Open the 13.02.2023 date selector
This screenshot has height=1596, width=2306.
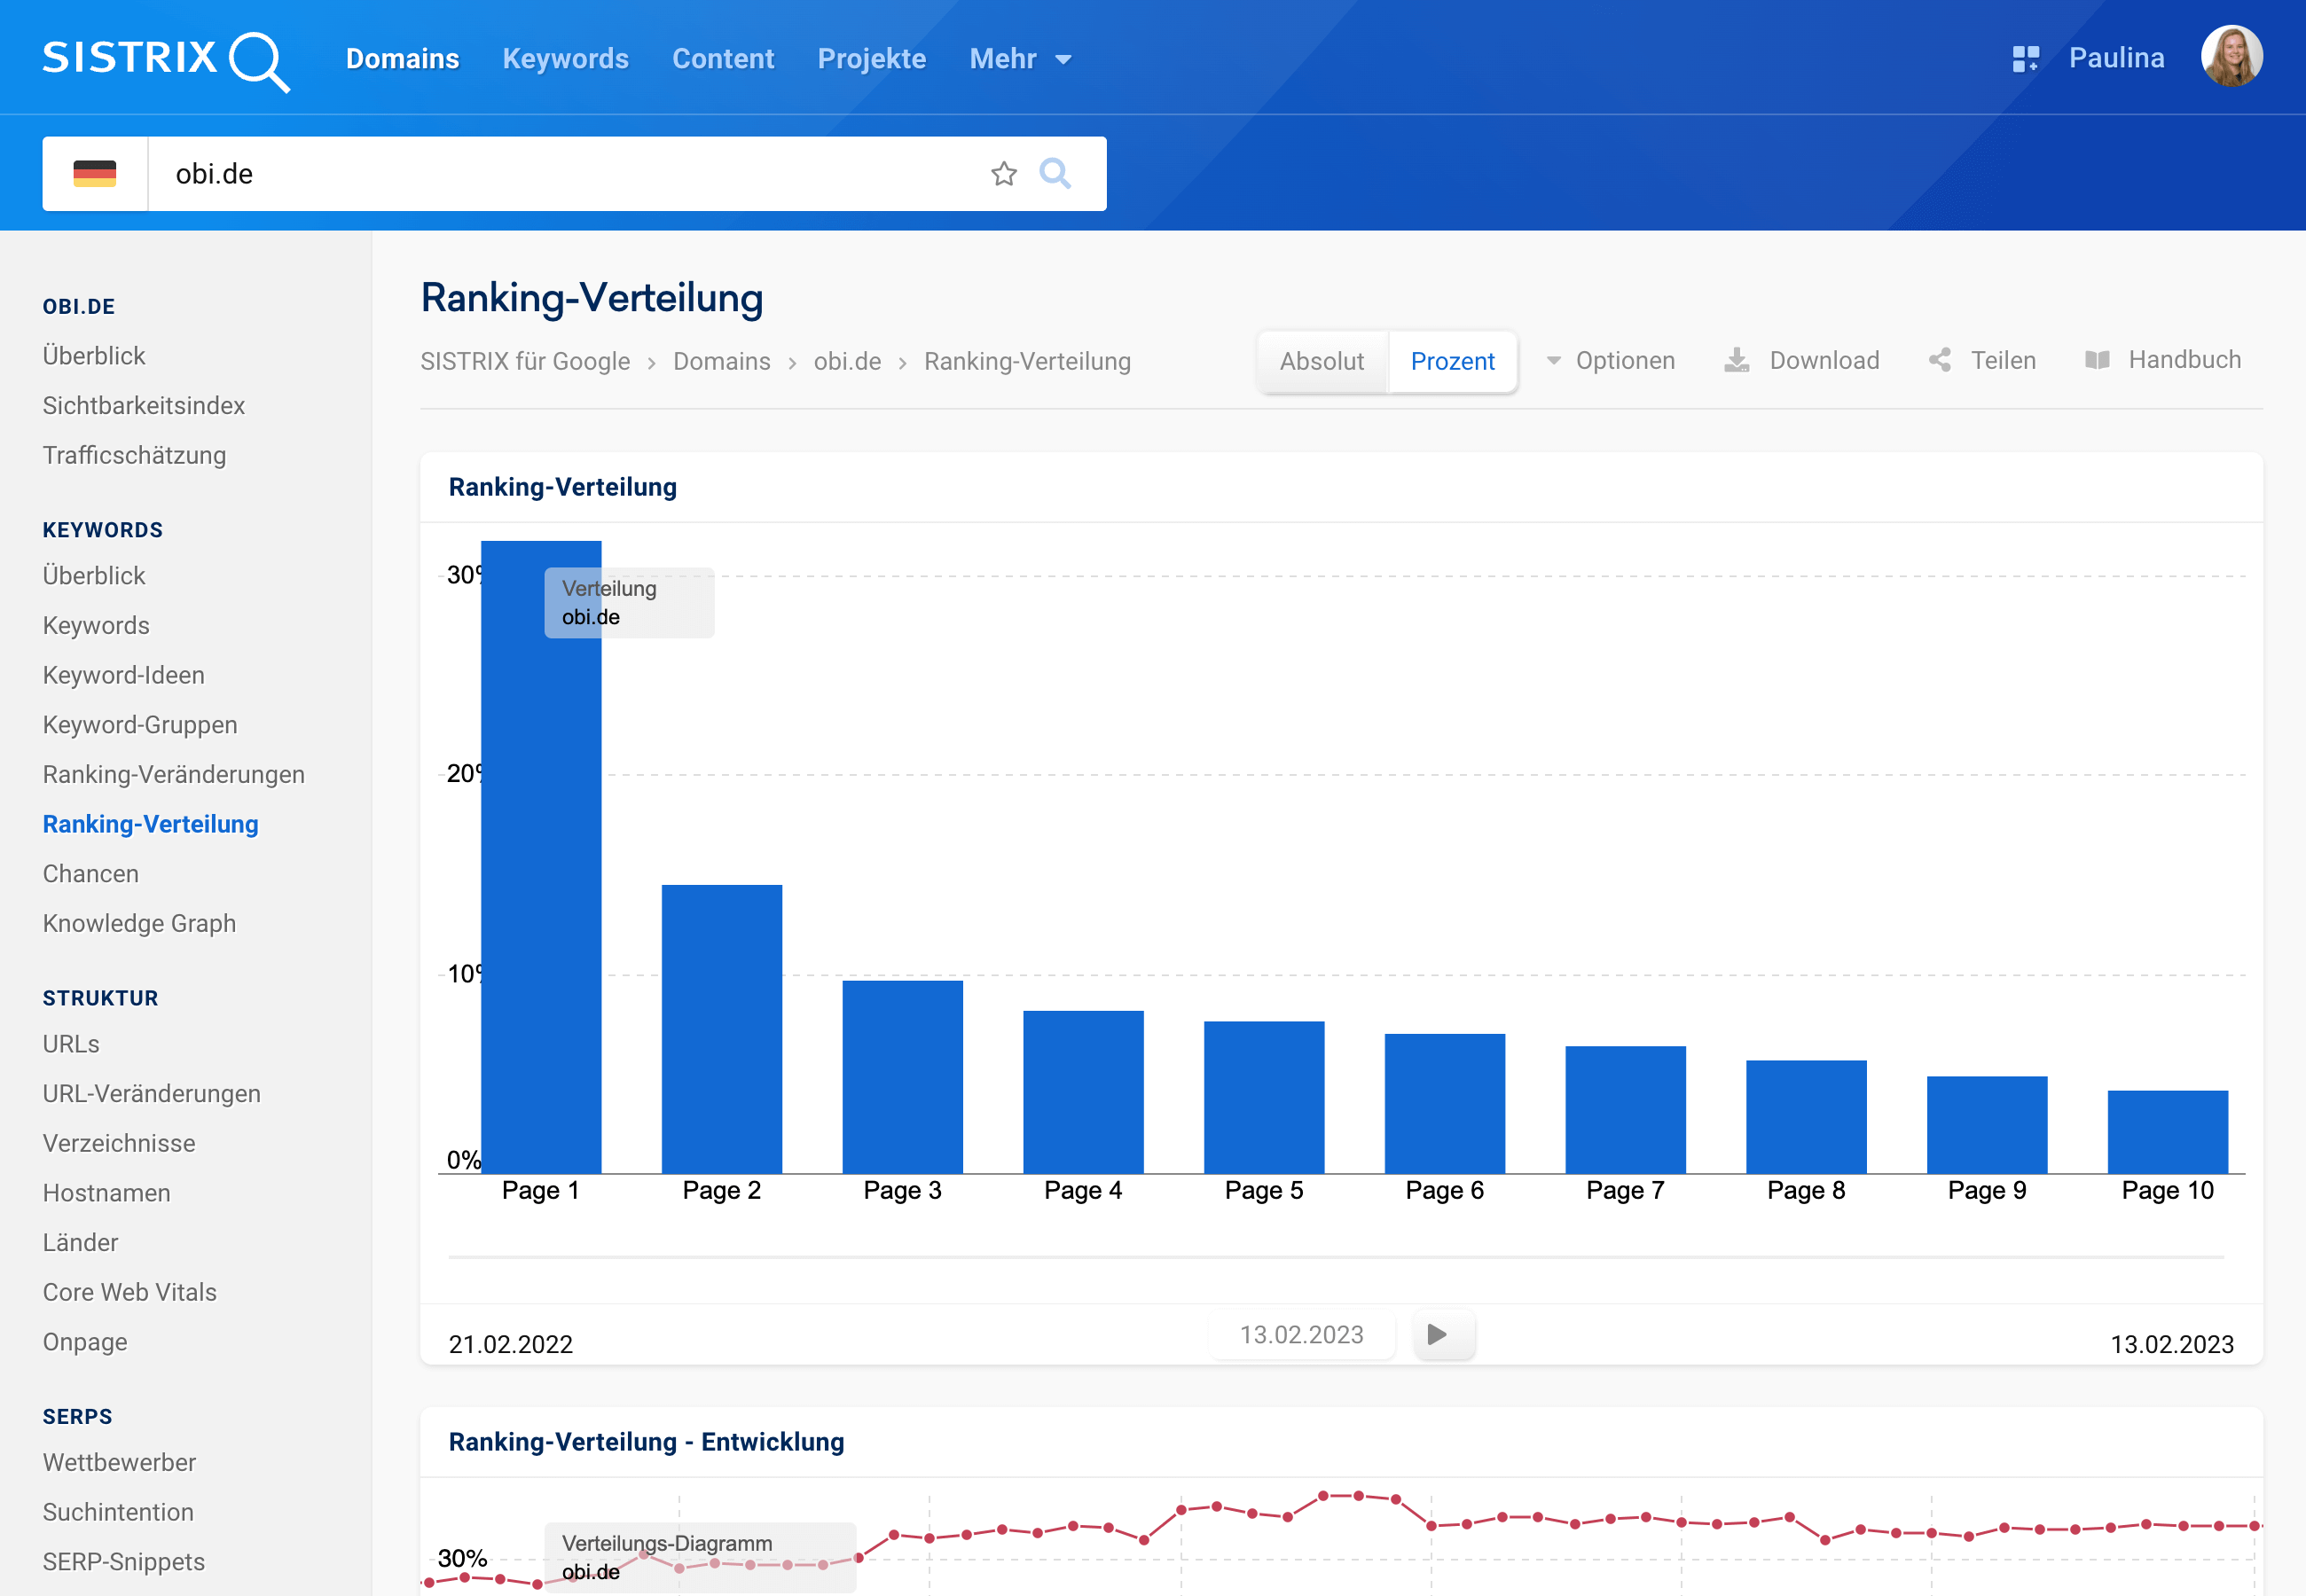[x=1301, y=1334]
